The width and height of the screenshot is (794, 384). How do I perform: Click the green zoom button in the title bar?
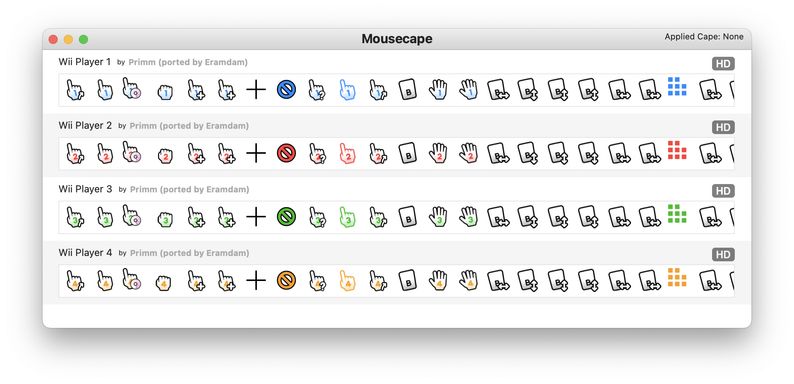pyautogui.click(x=84, y=39)
